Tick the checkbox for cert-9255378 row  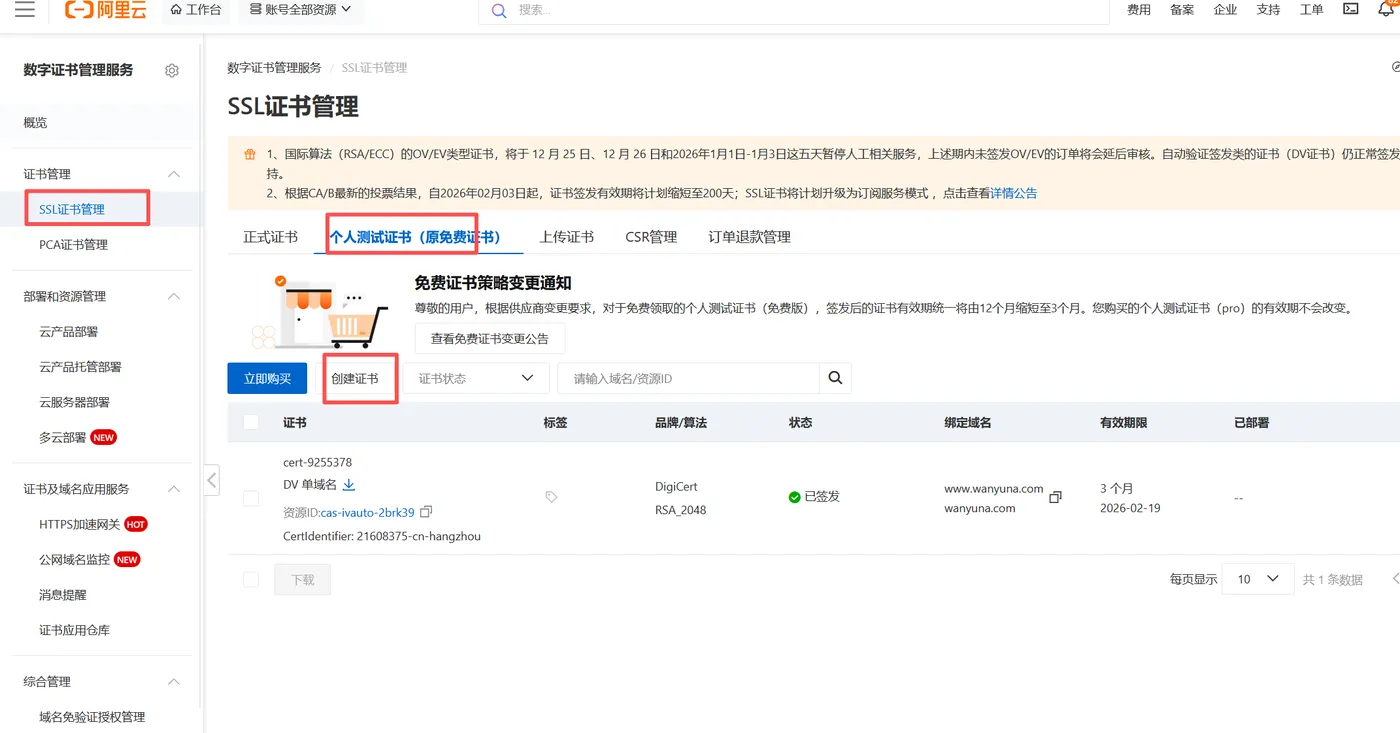click(251, 498)
